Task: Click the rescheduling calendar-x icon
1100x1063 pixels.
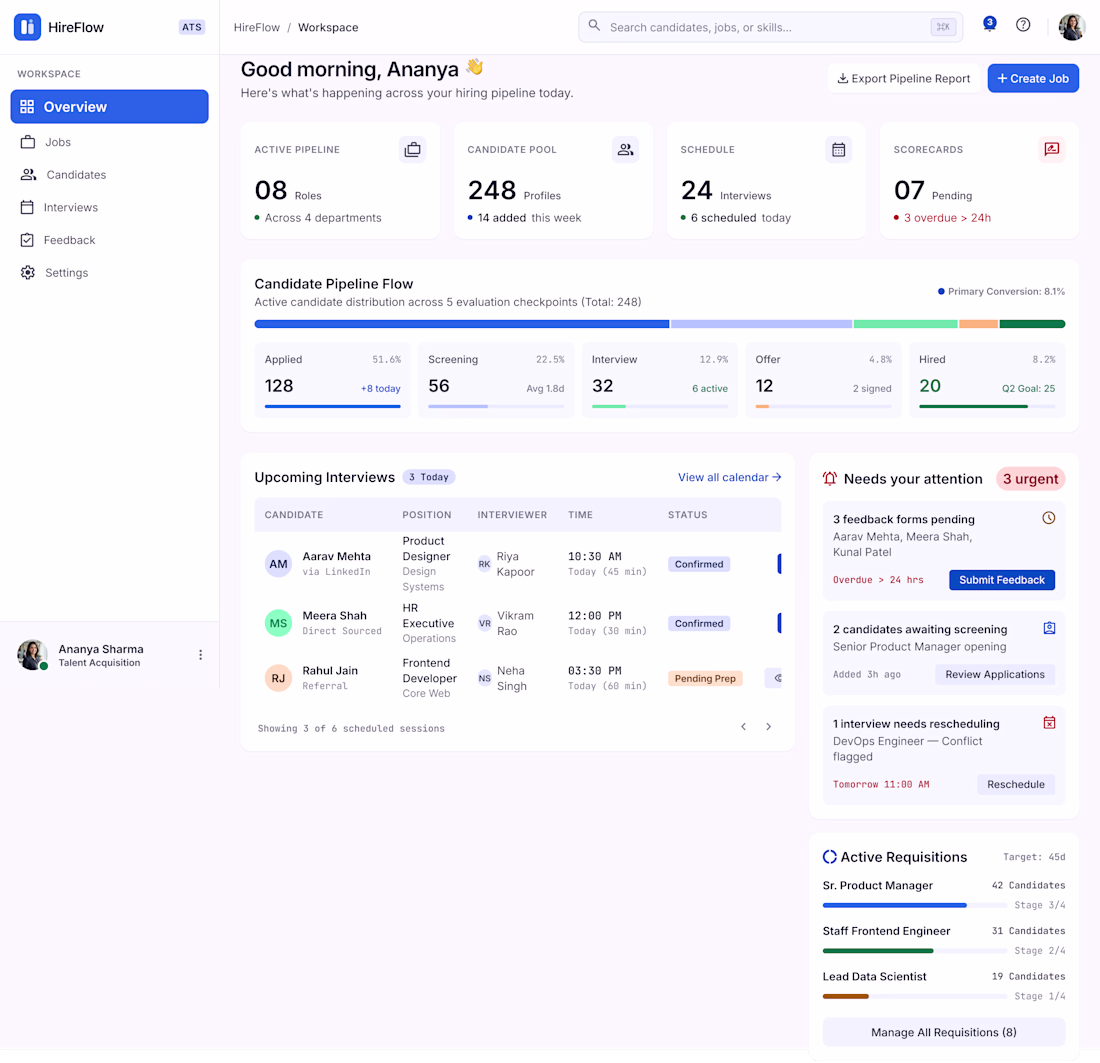Action: (x=1049, y=723)
